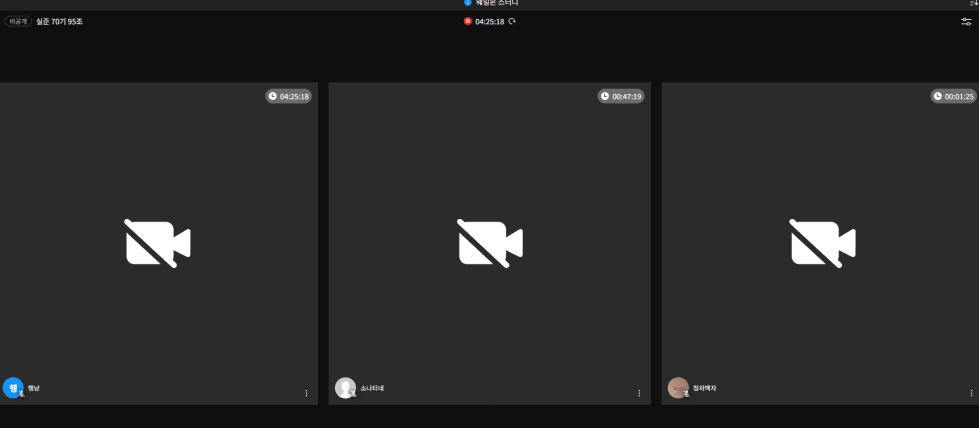Screen dimensions: 979x428
Task: Click the participant name on third tile
Action: pyautogui.click(x=704, y=388)
